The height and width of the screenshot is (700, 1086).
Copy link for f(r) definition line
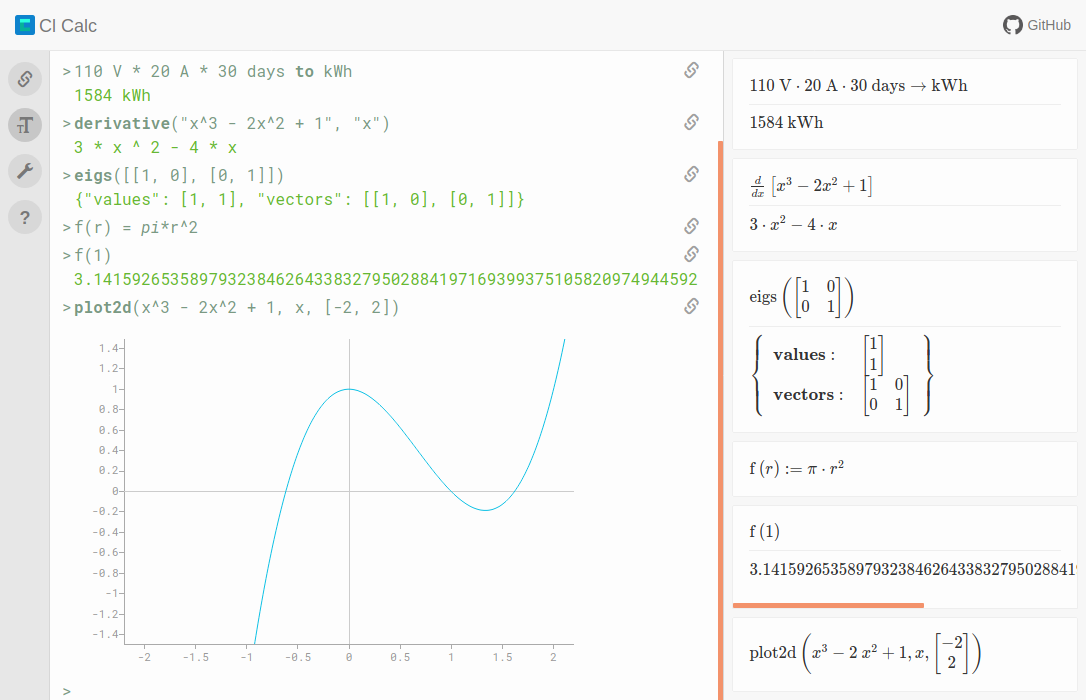(x=691, y=226)
